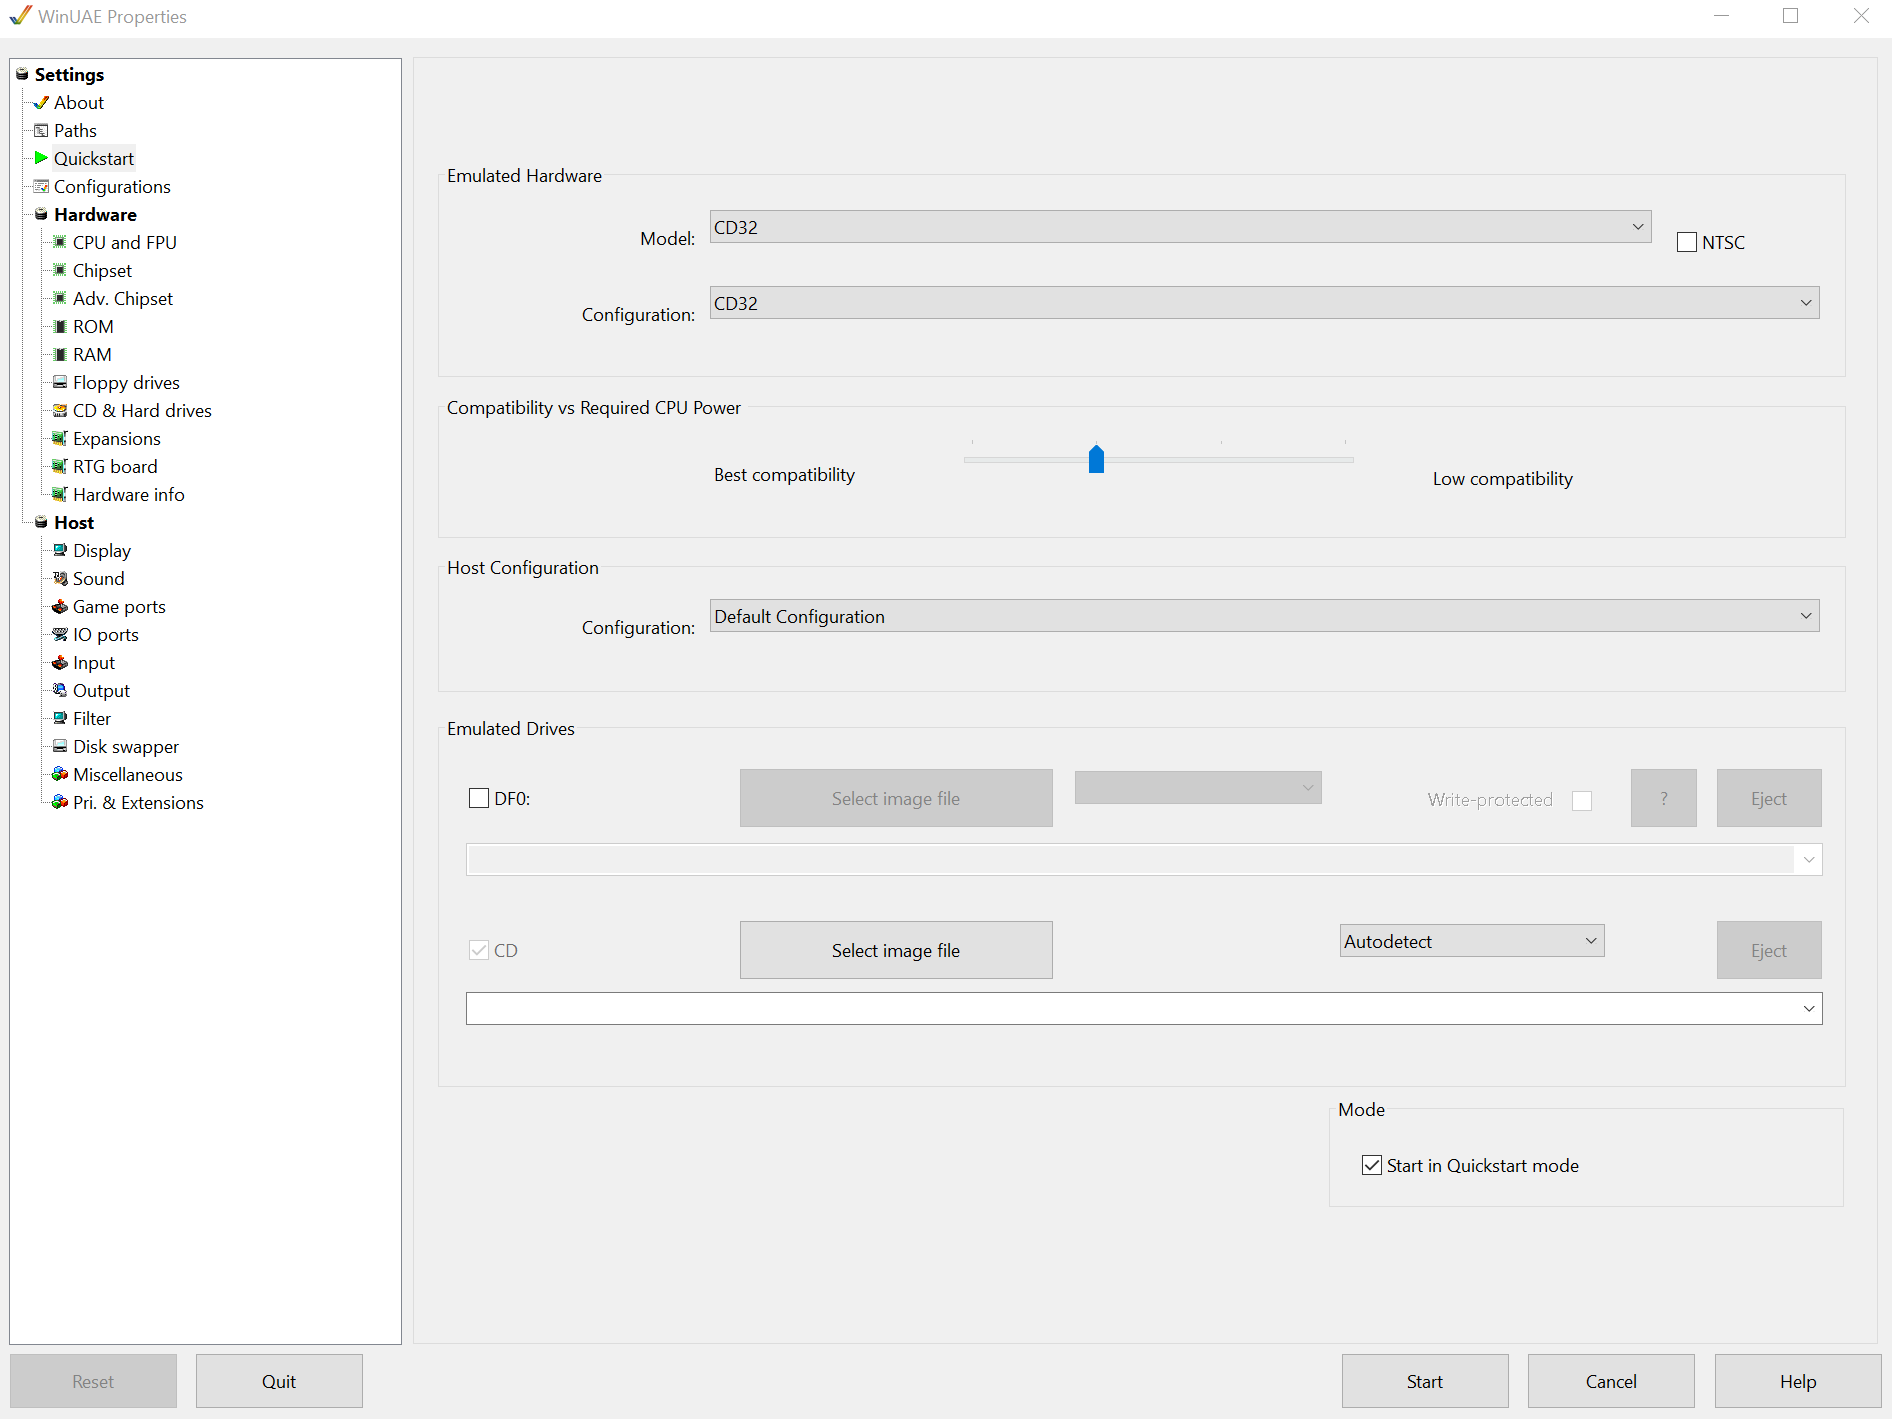Click the Configurations icon in tree
Screen dimensions: 1892x1419
[x=41, y=187]
